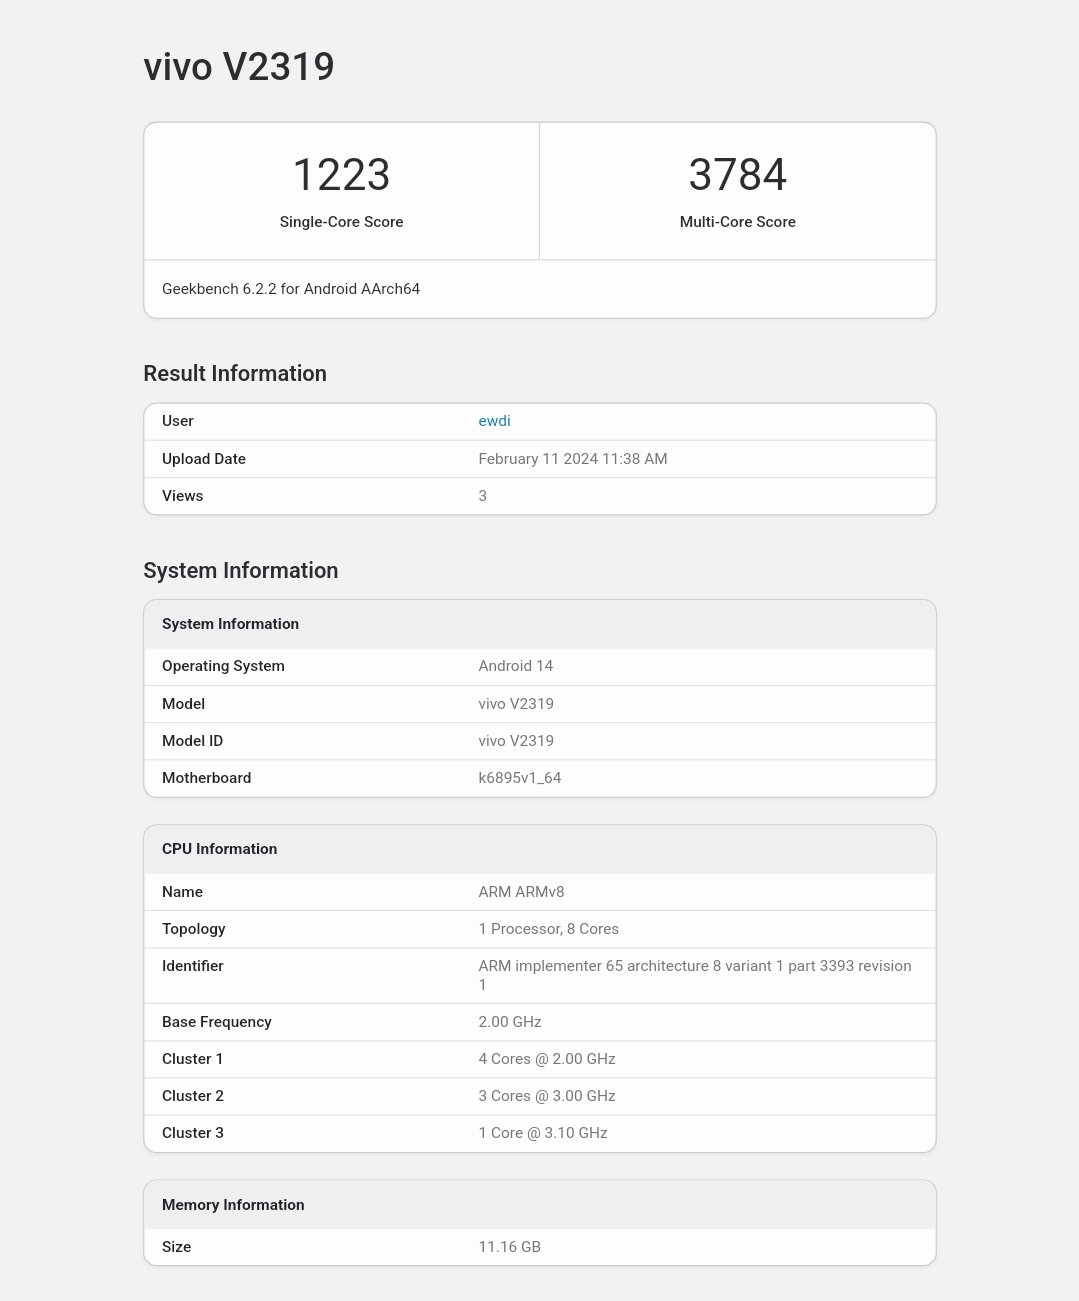Click the upload date February 11 2024 value
The width and height of the screenshot is (1079, 1301).
(x=572, y=459)
